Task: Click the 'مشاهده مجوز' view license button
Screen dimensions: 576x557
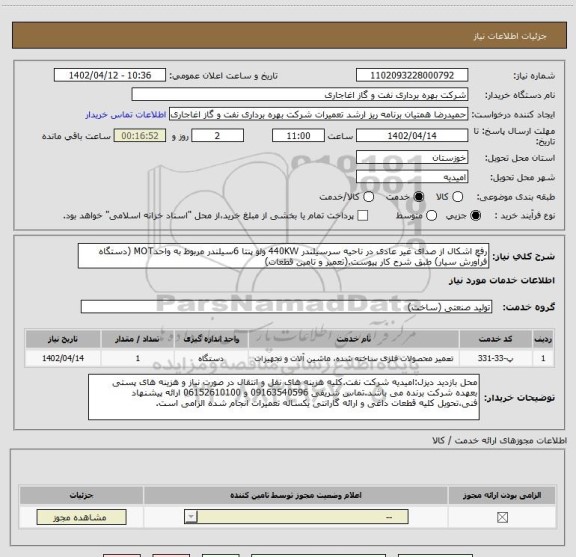Action: (82, 517)
